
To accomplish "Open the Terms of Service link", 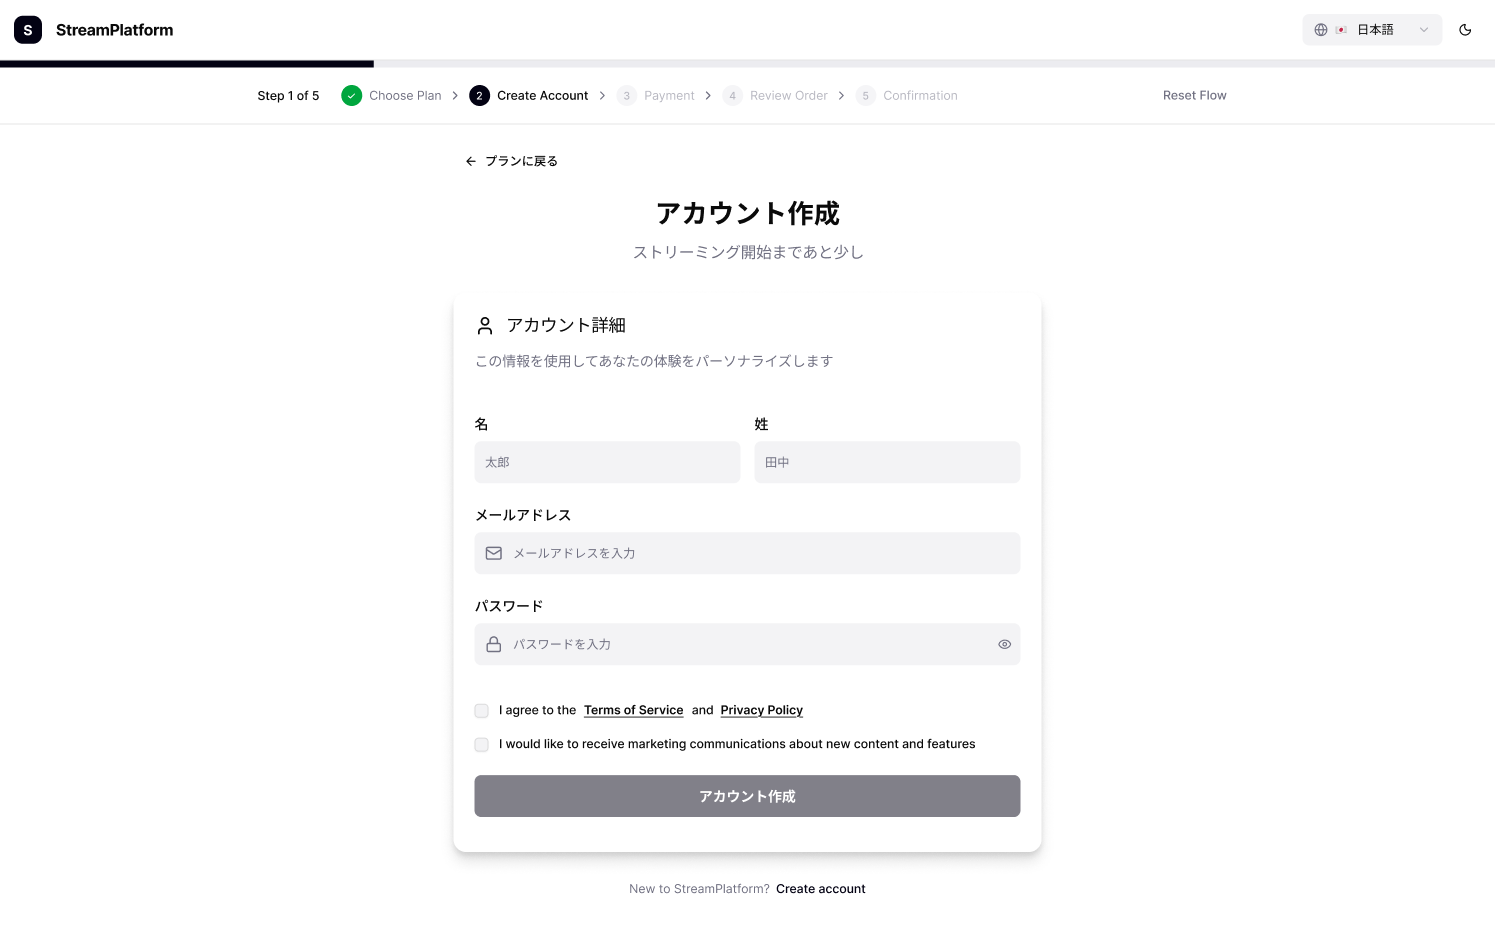I will [x=634, y=710].
